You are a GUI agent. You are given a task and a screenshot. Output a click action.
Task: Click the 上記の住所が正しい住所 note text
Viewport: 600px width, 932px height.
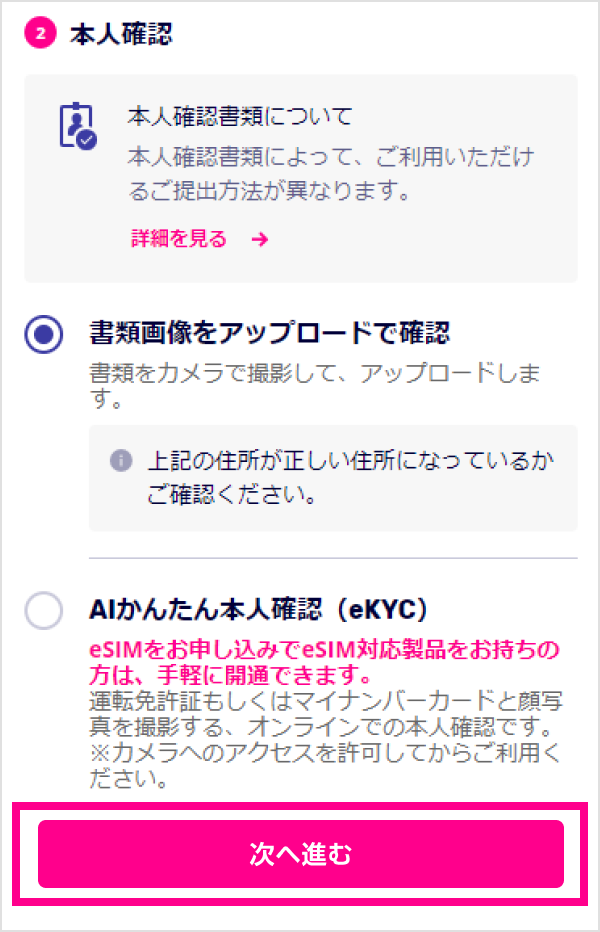pos(351,477)
